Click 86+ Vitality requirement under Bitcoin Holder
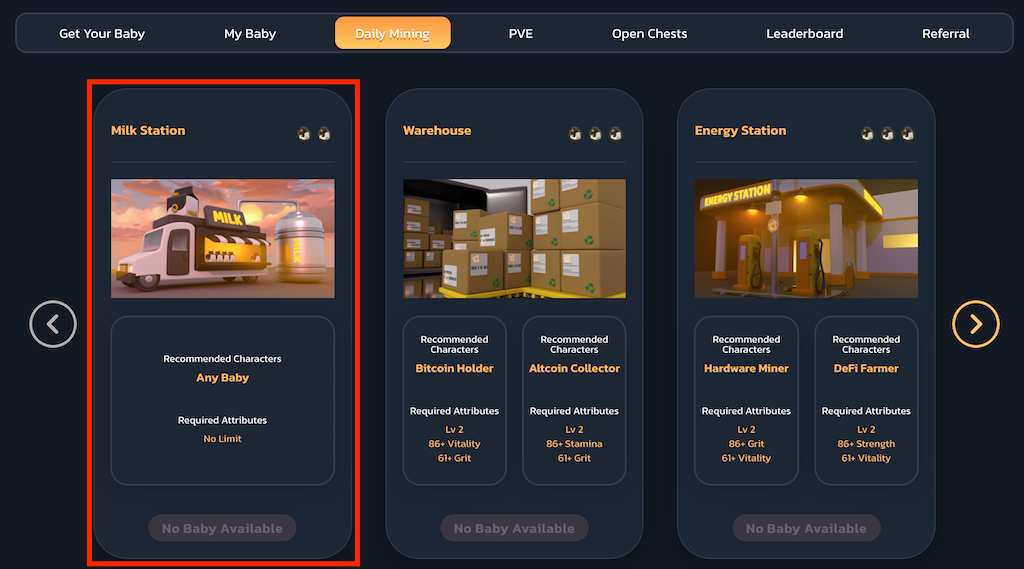Viewport: 1024px width, 569px height. tap(455, 444)
